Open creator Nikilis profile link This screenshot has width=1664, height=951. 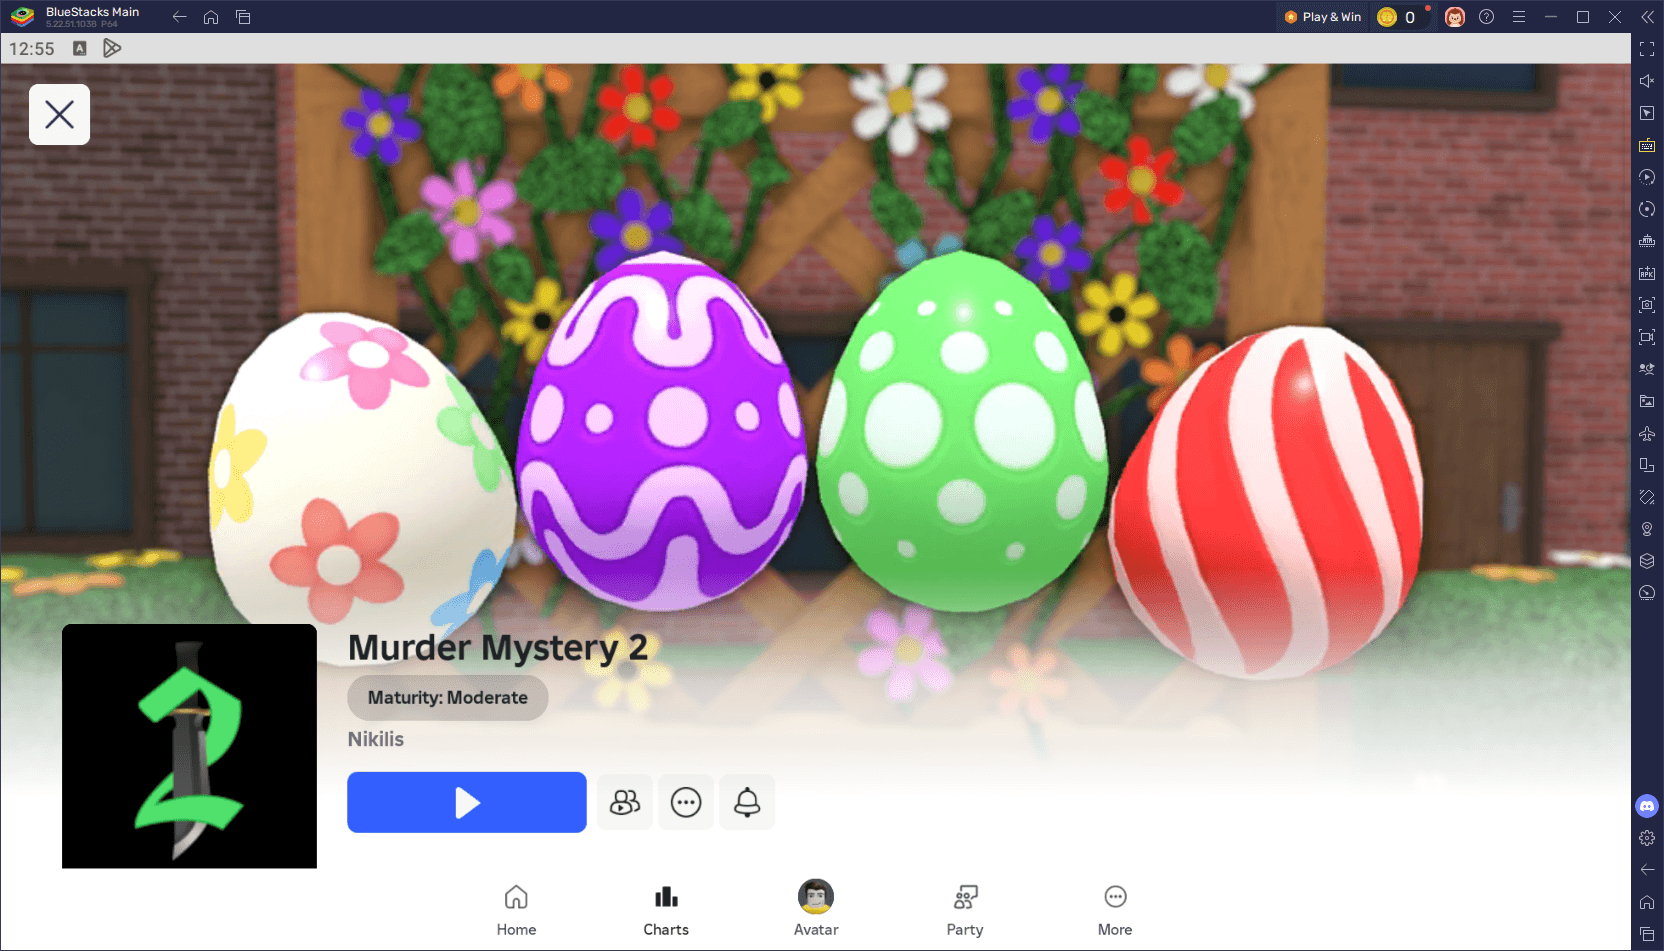376,739
